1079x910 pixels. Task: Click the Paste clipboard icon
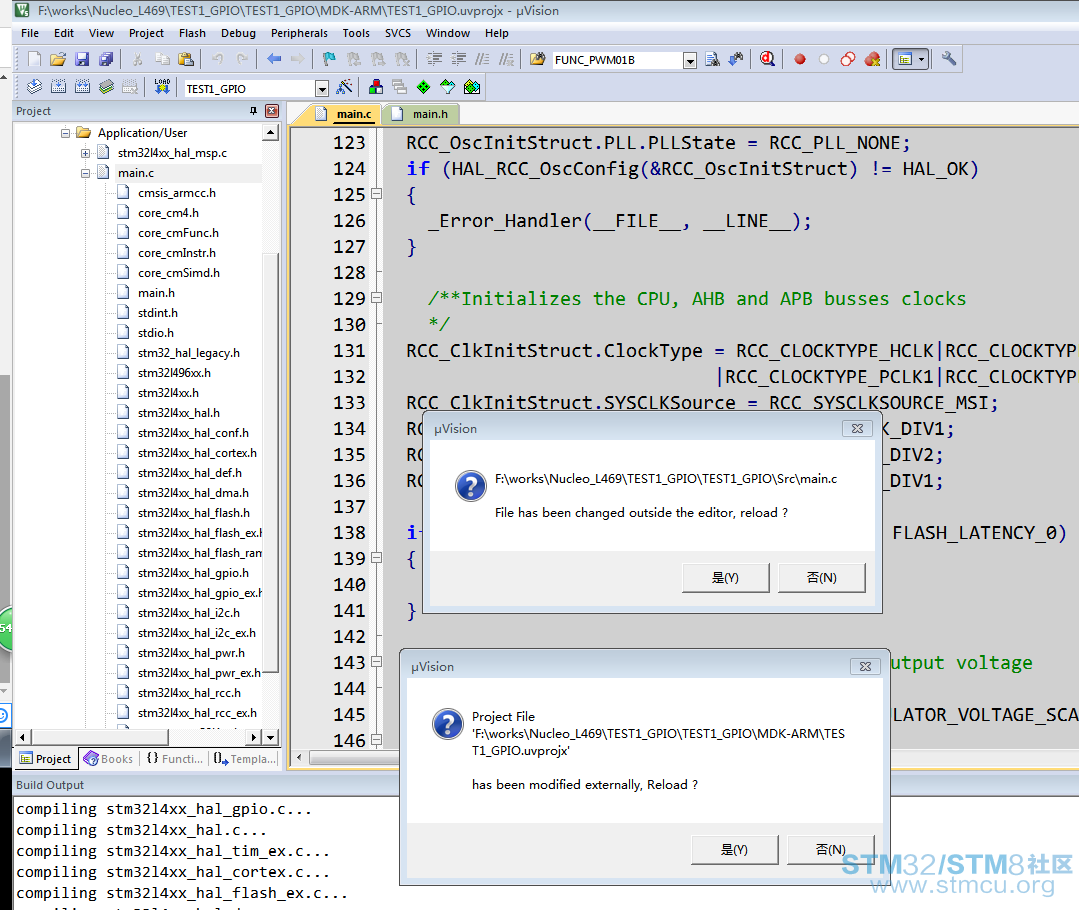pos(186,59)
